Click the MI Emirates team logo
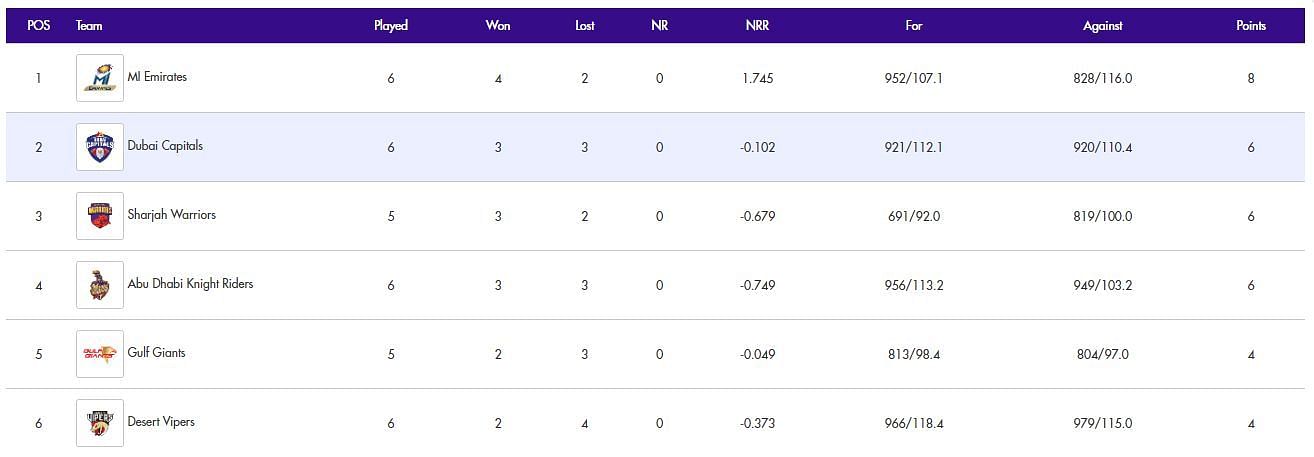Screen dimensions: 1314x457 tap(100, 78)
